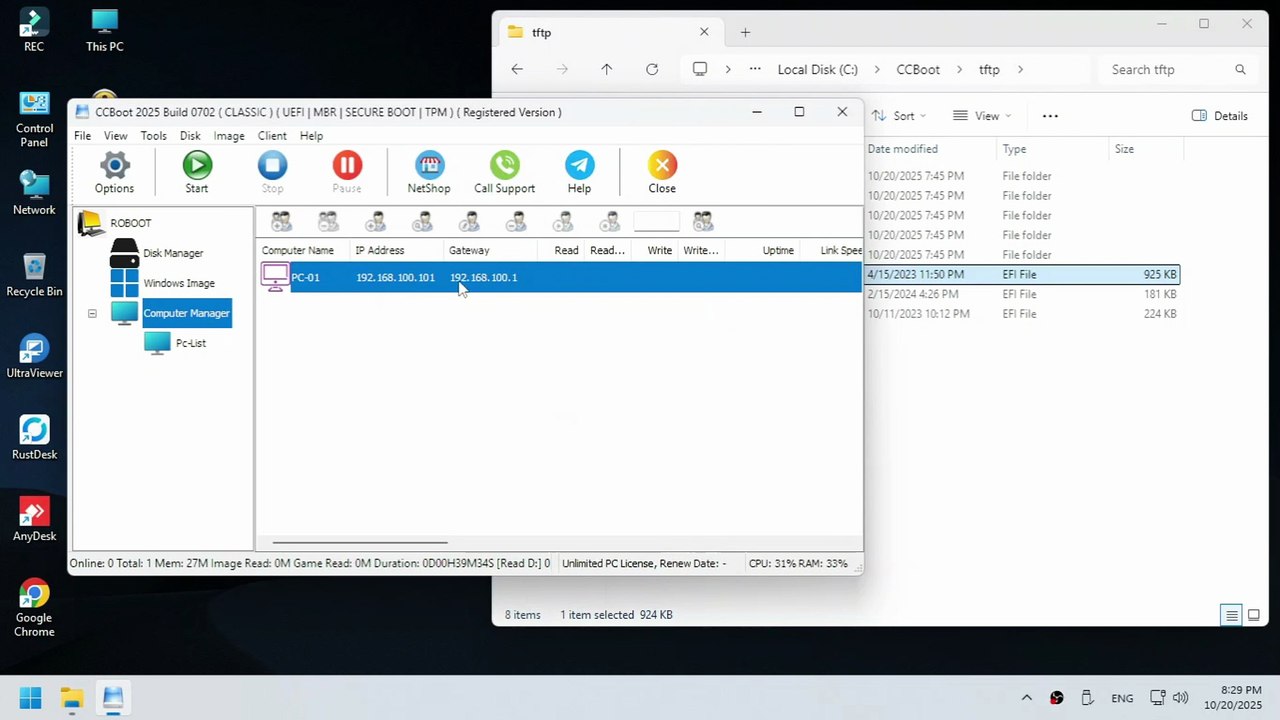The image size is (1280, 720).
Task: Open the Disk menu
Action: [x=190, y=136]
